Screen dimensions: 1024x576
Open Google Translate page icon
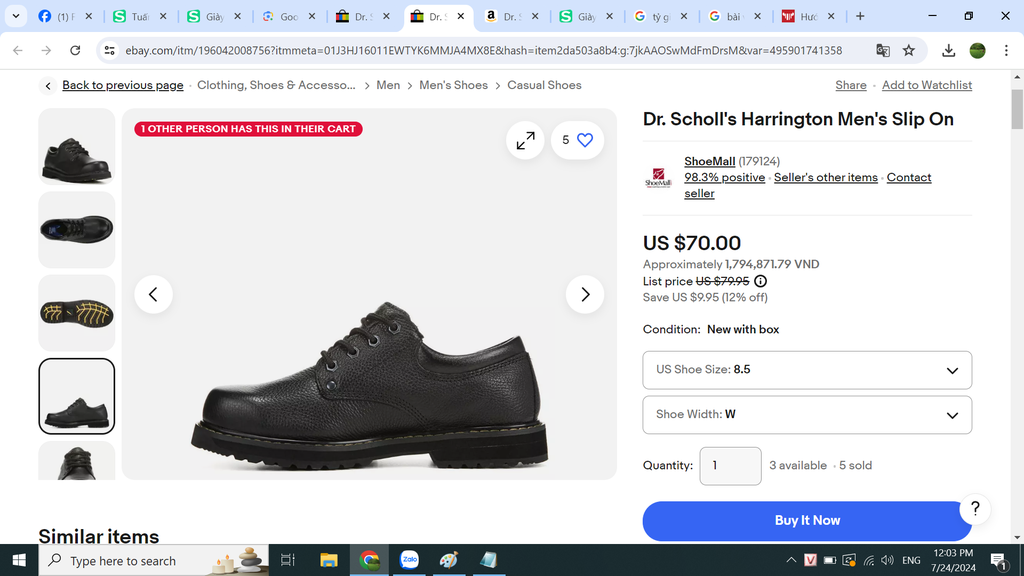coord(883,50)
